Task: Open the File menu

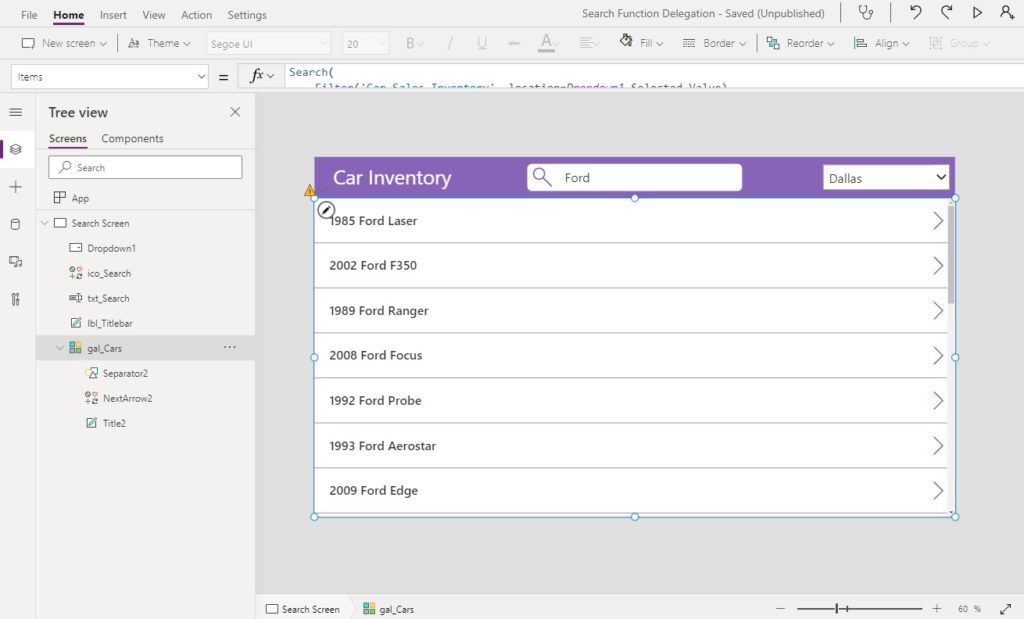Action: [x=29, y=14]
